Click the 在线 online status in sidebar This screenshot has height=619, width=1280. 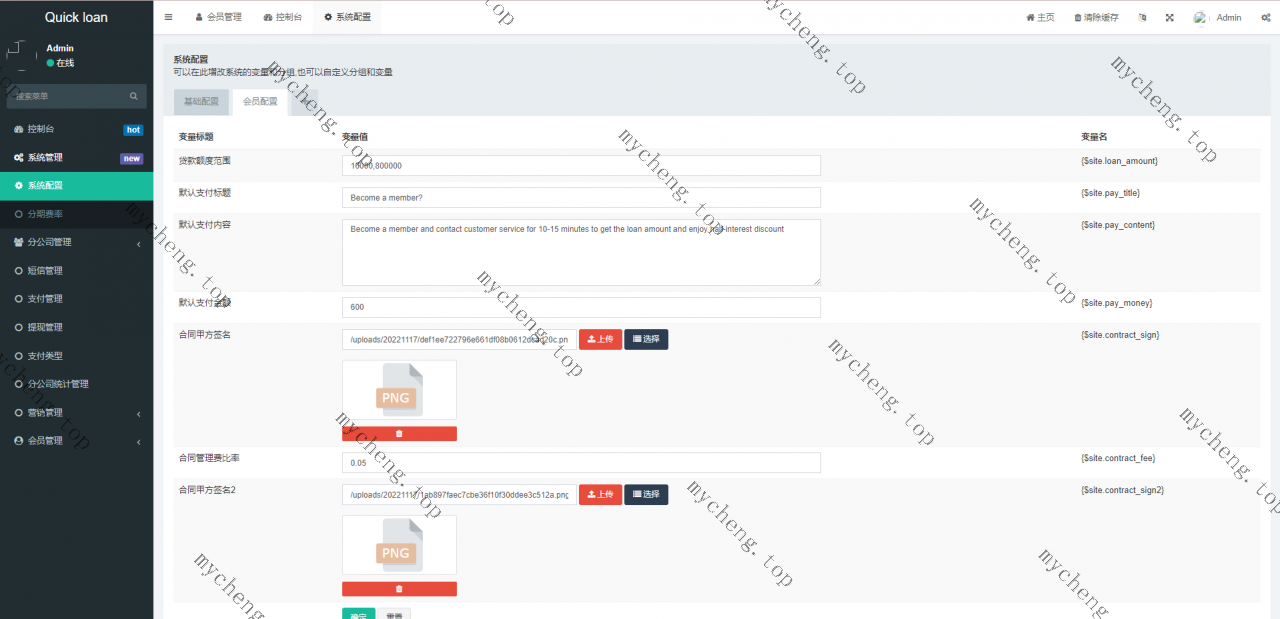point(60,63)
